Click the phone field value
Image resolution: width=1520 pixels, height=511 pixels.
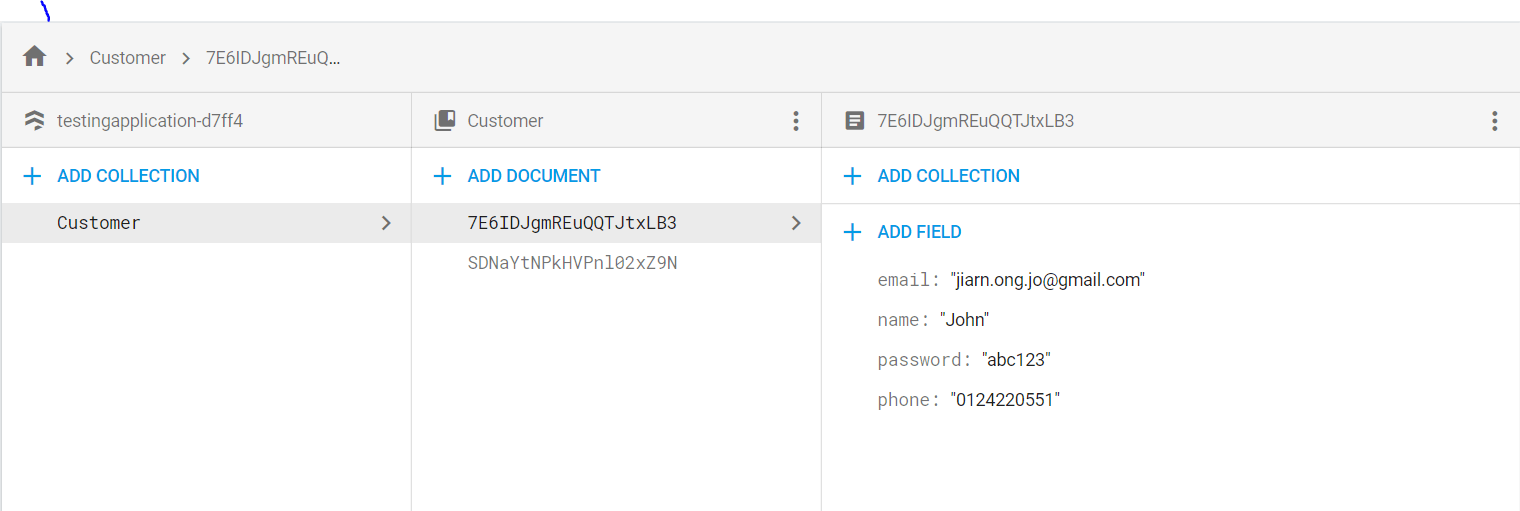point(1005,400)
